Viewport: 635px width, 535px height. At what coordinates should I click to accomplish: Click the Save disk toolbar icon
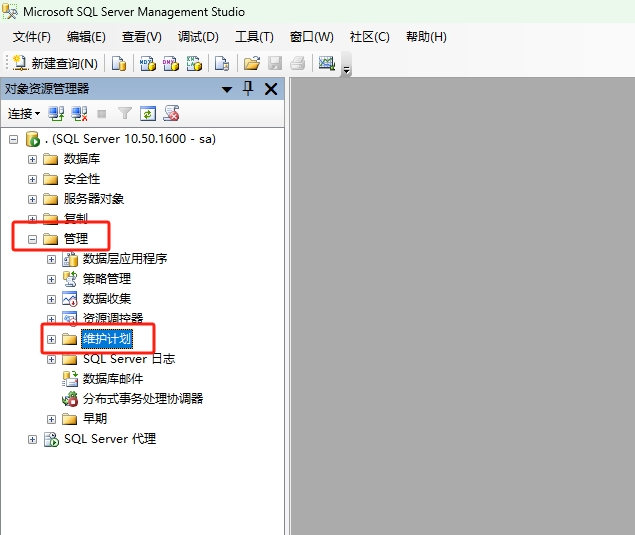point(275,63)
